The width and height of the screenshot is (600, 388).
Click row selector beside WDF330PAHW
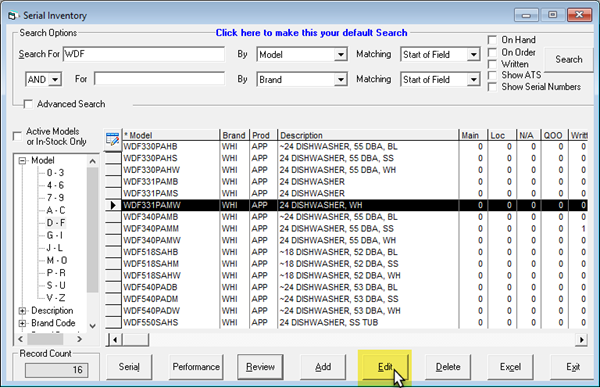(113, 170)
